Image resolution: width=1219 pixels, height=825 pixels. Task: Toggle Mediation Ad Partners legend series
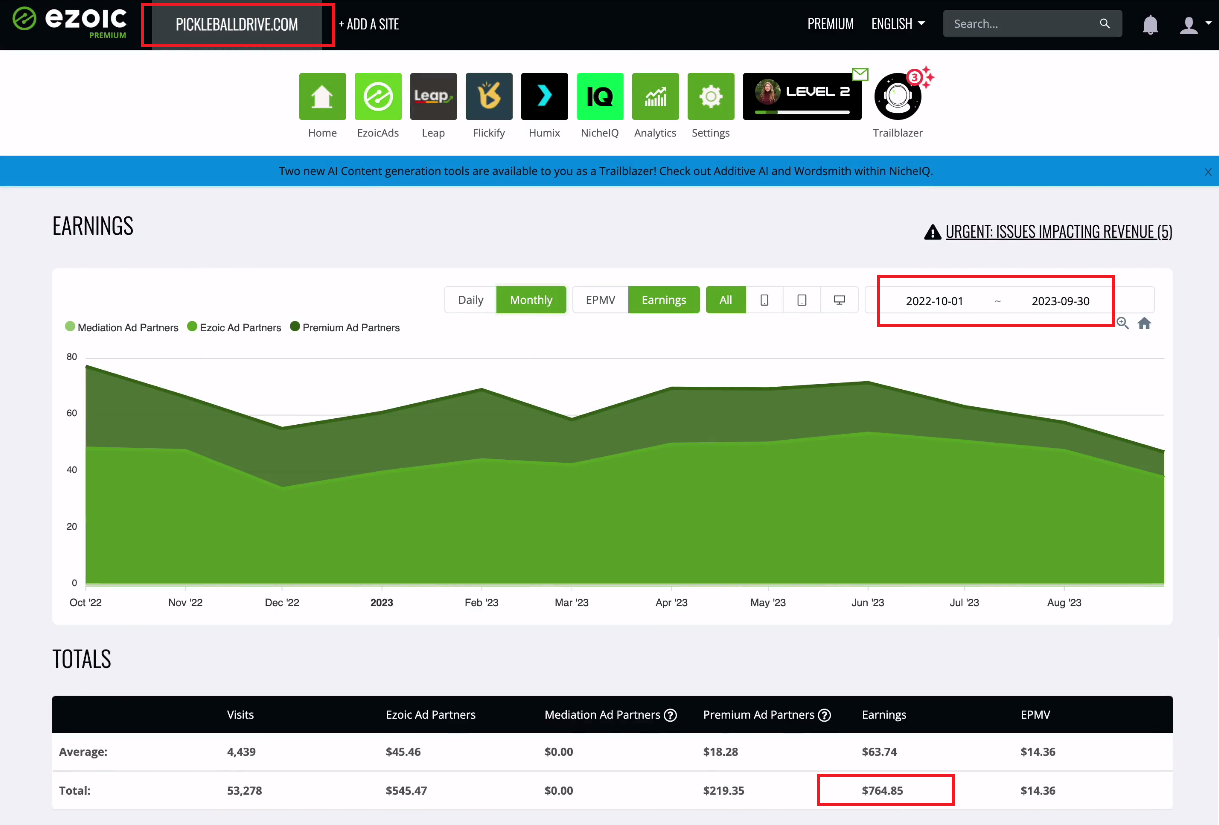tap(122, 327)
